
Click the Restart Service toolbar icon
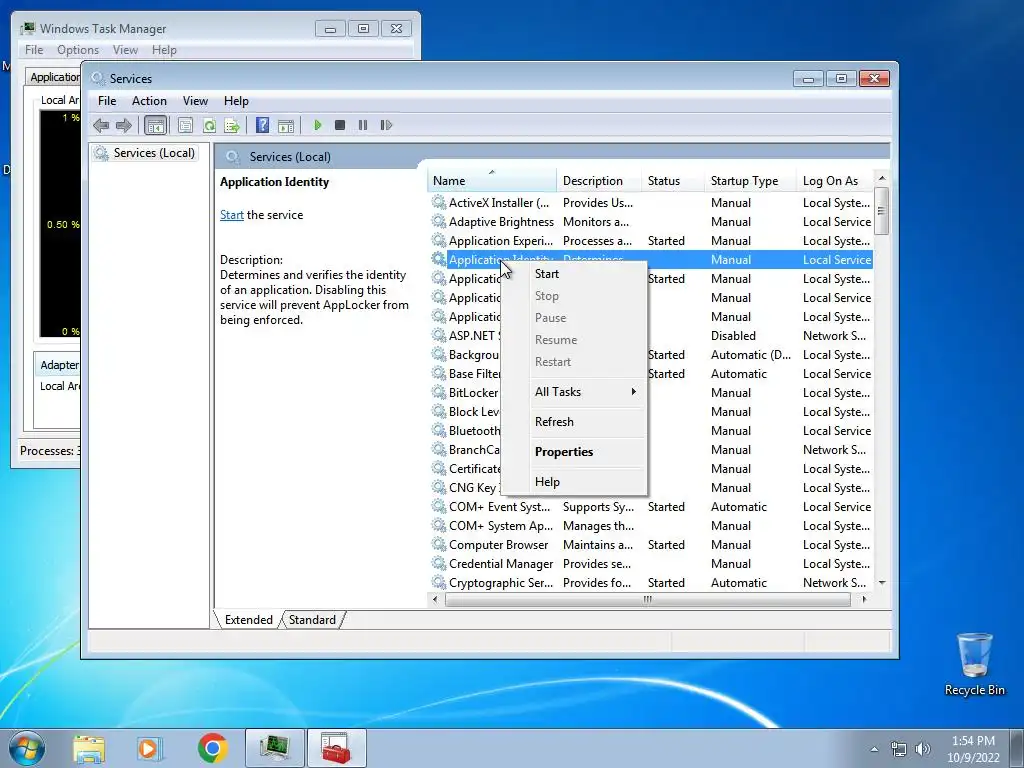386,125
